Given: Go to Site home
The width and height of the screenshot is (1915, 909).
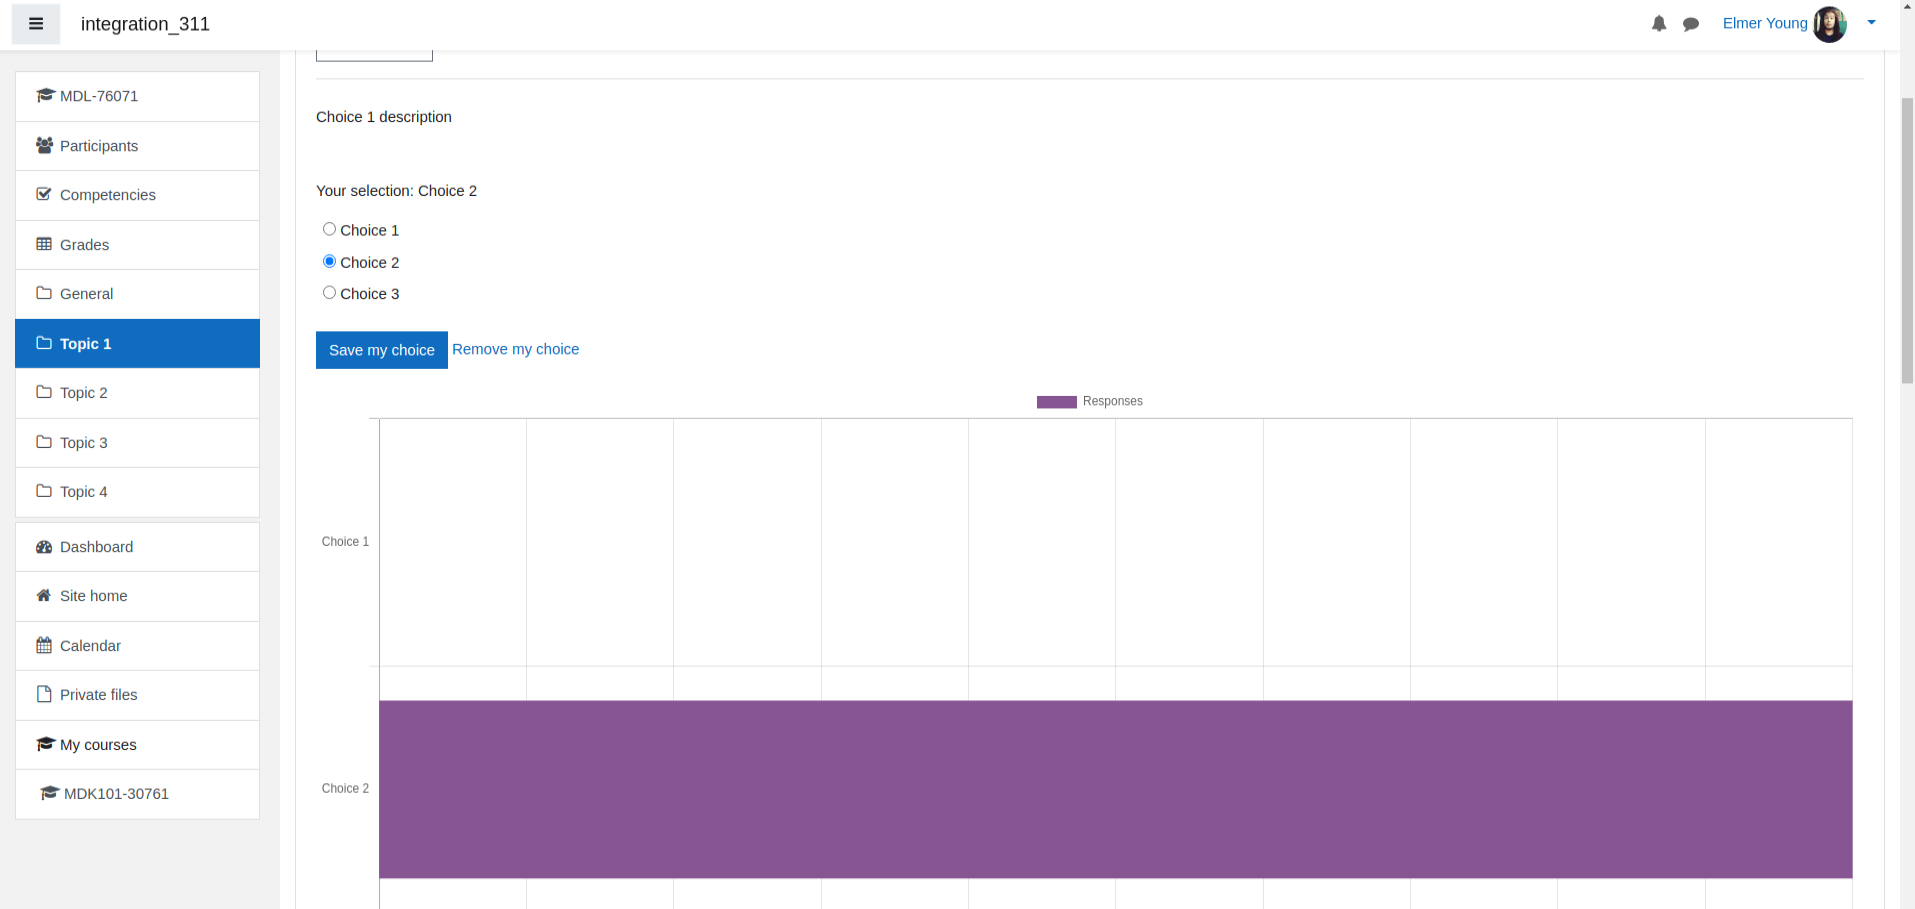Looking at the screenshot, I should point(137,596).
